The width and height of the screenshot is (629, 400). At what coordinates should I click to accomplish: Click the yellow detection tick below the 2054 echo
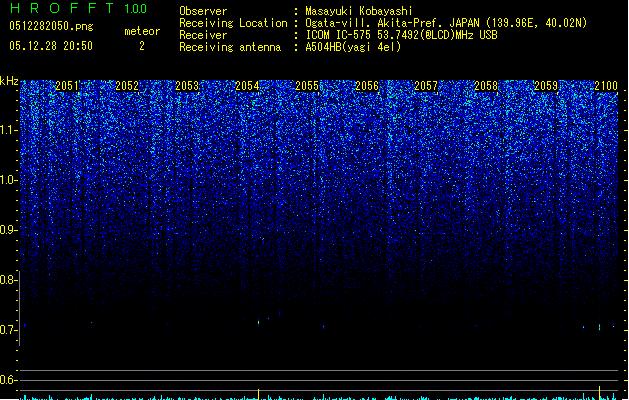pyautogui.click(x=258, y=394)
